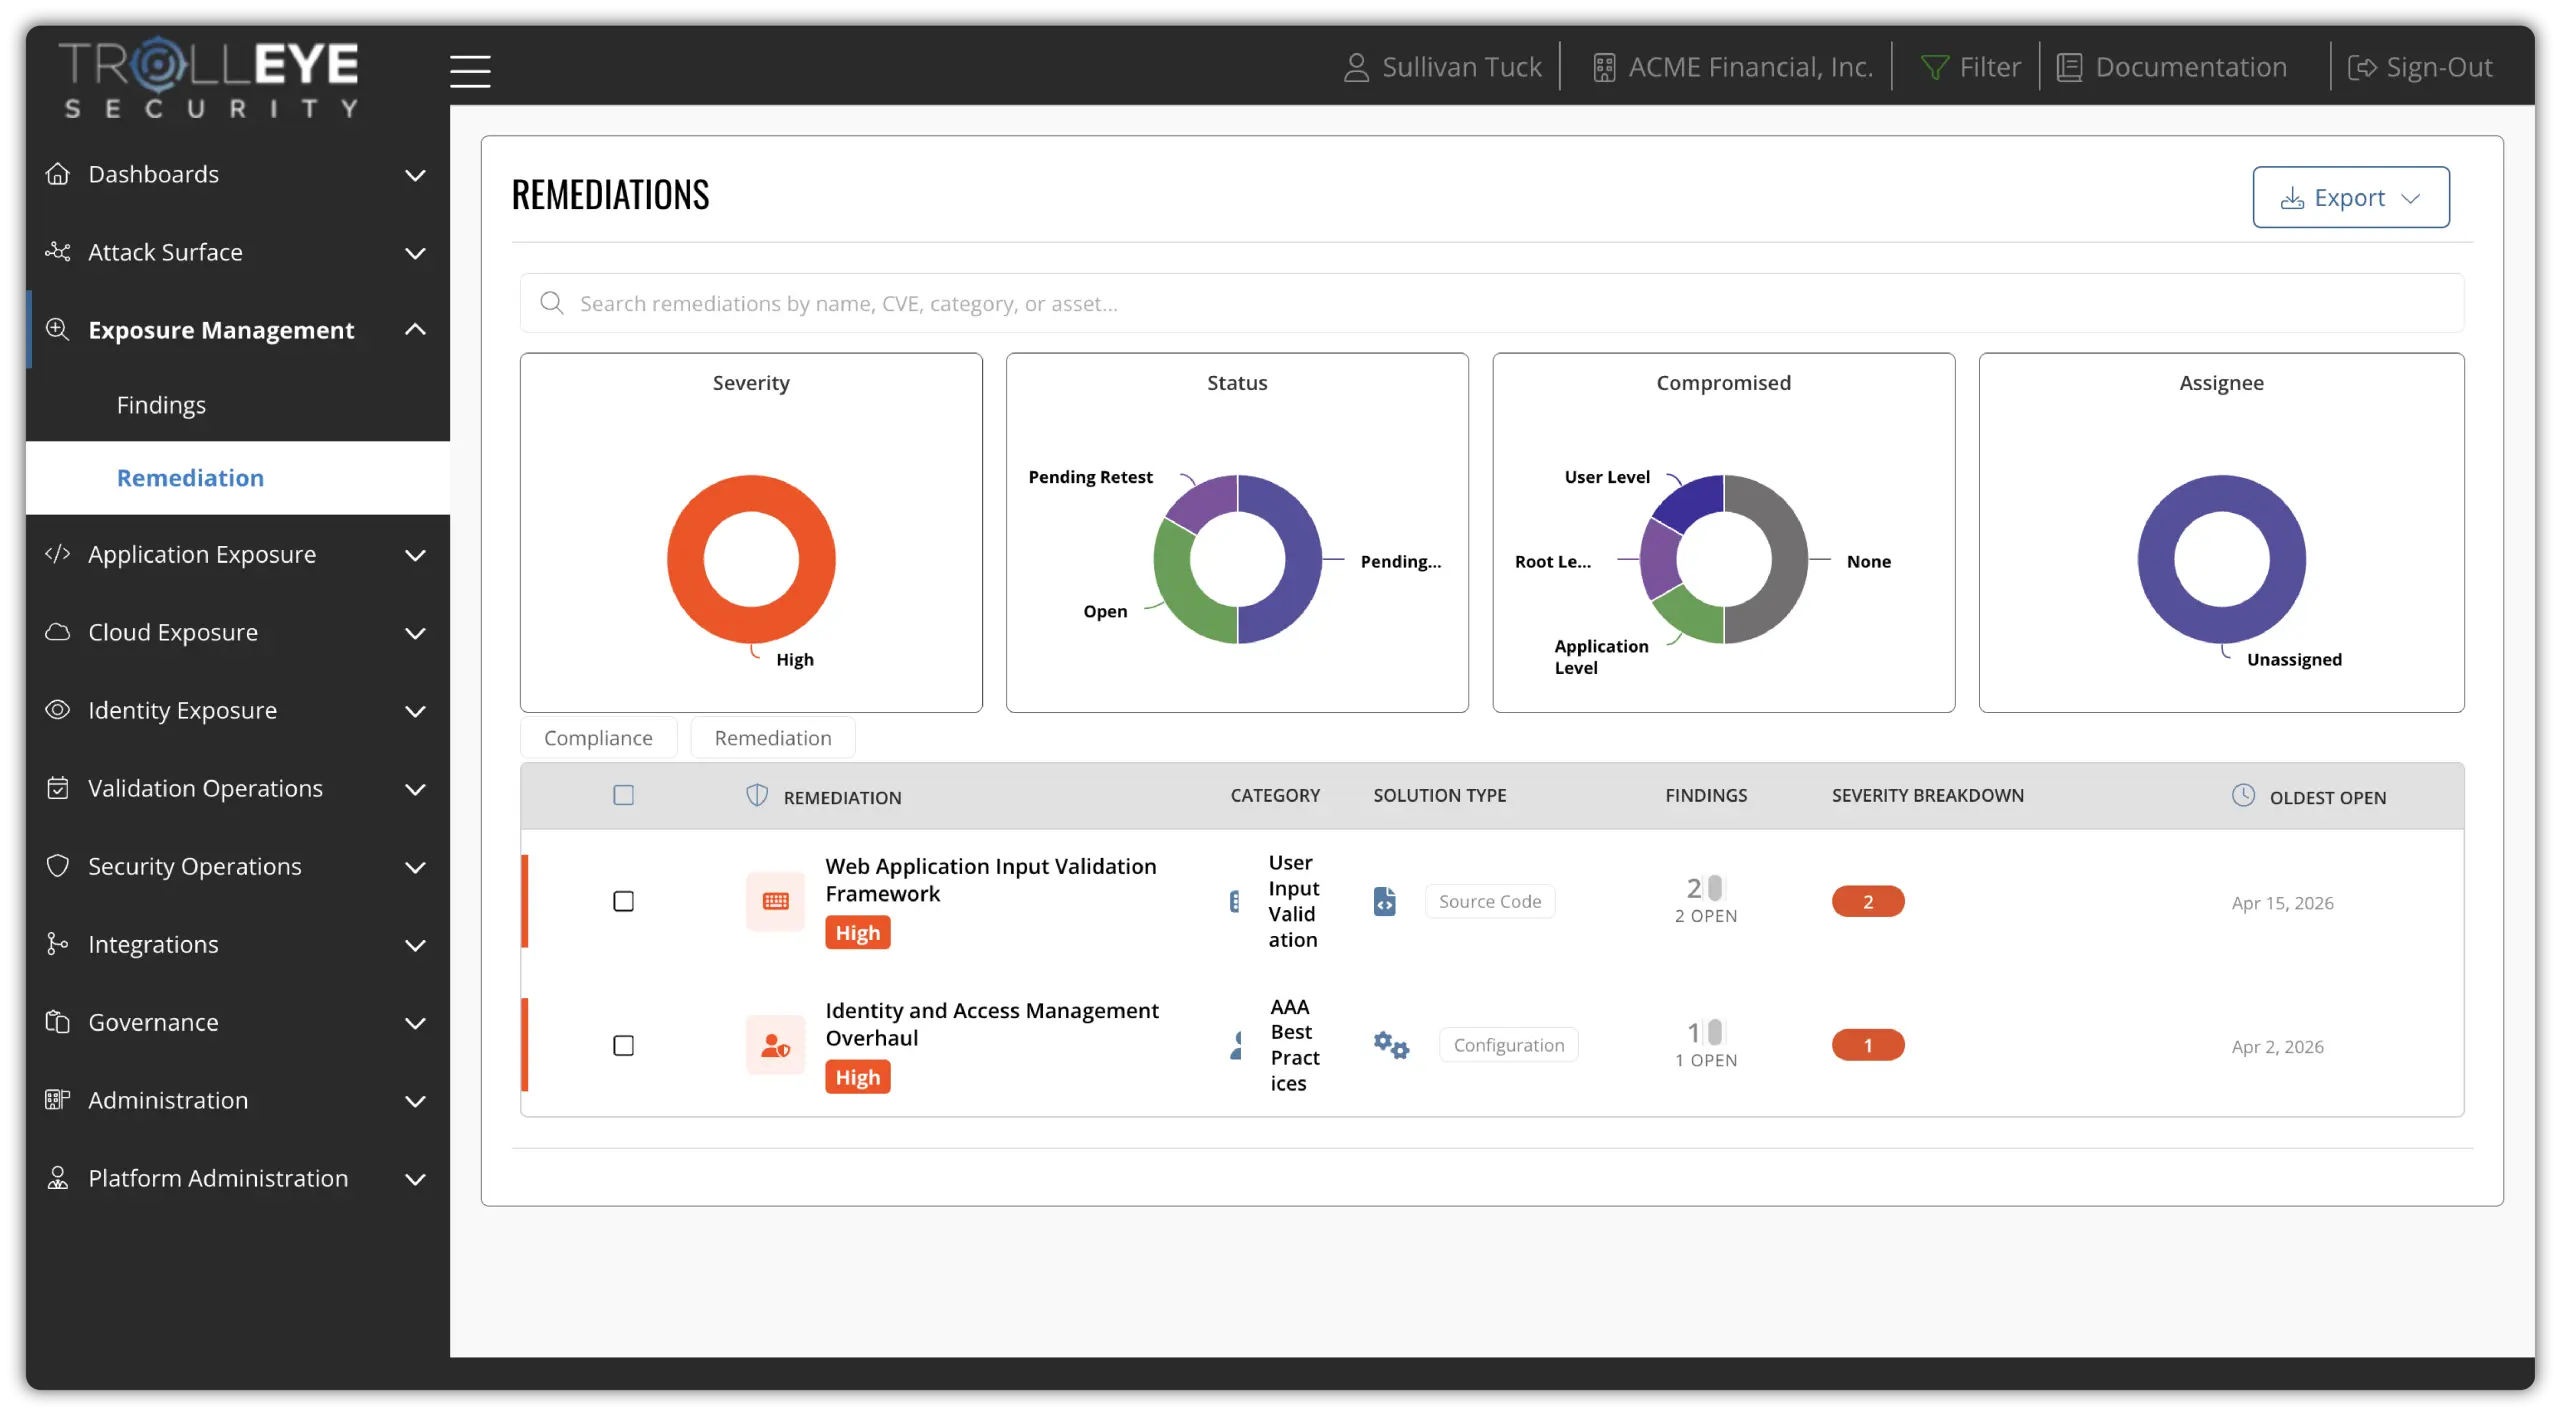Expand Administration chevron

coord(415,1101)
